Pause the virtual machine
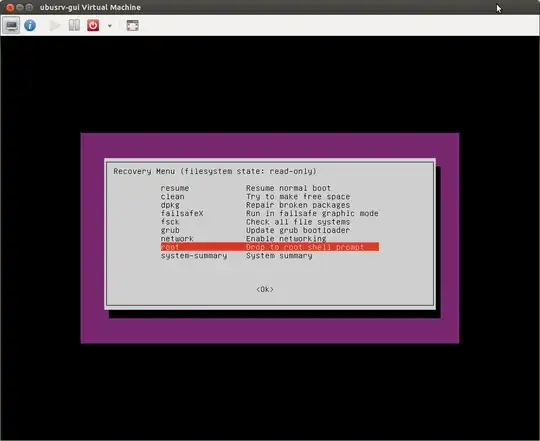 (x=74, y=25)
